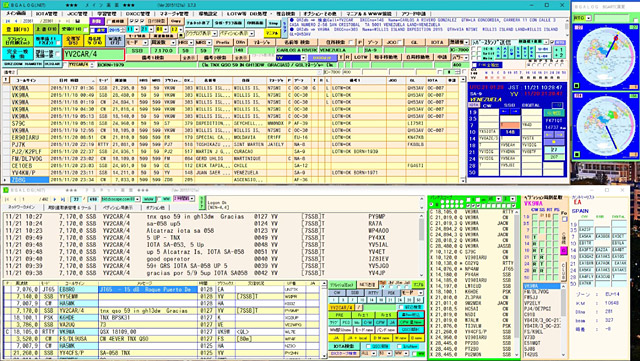640x361 pixels.
Task: Adjust the 2015 year stepper
Action: (x=124, y=29)
